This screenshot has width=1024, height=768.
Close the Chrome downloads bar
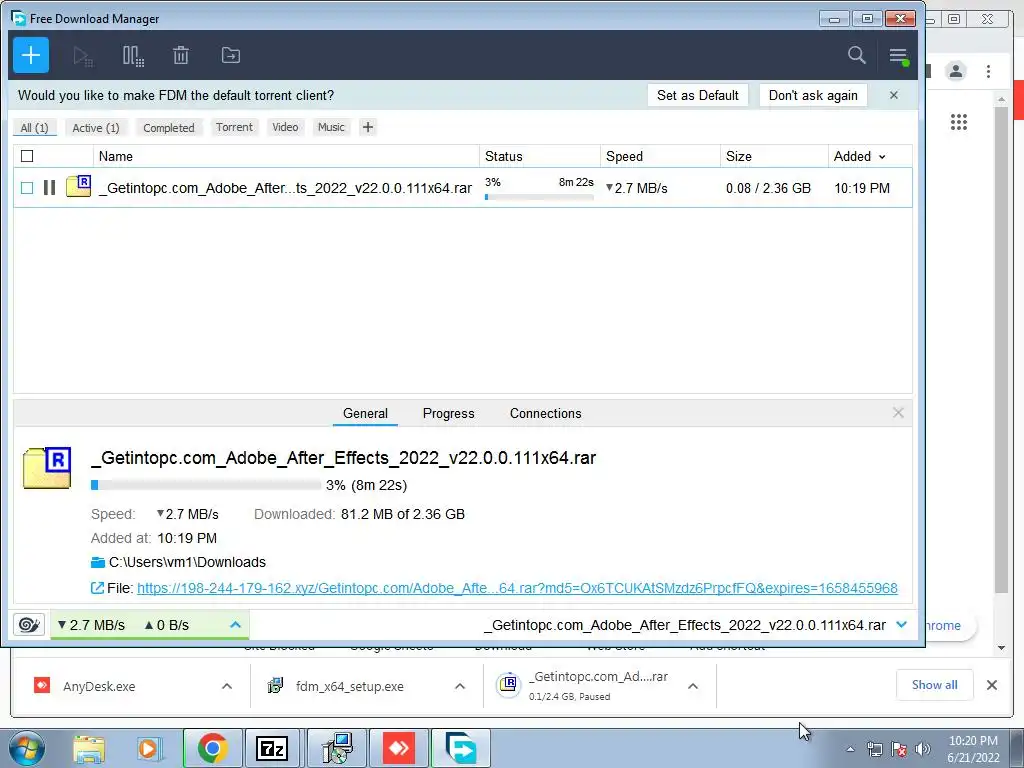pos(992,685)
